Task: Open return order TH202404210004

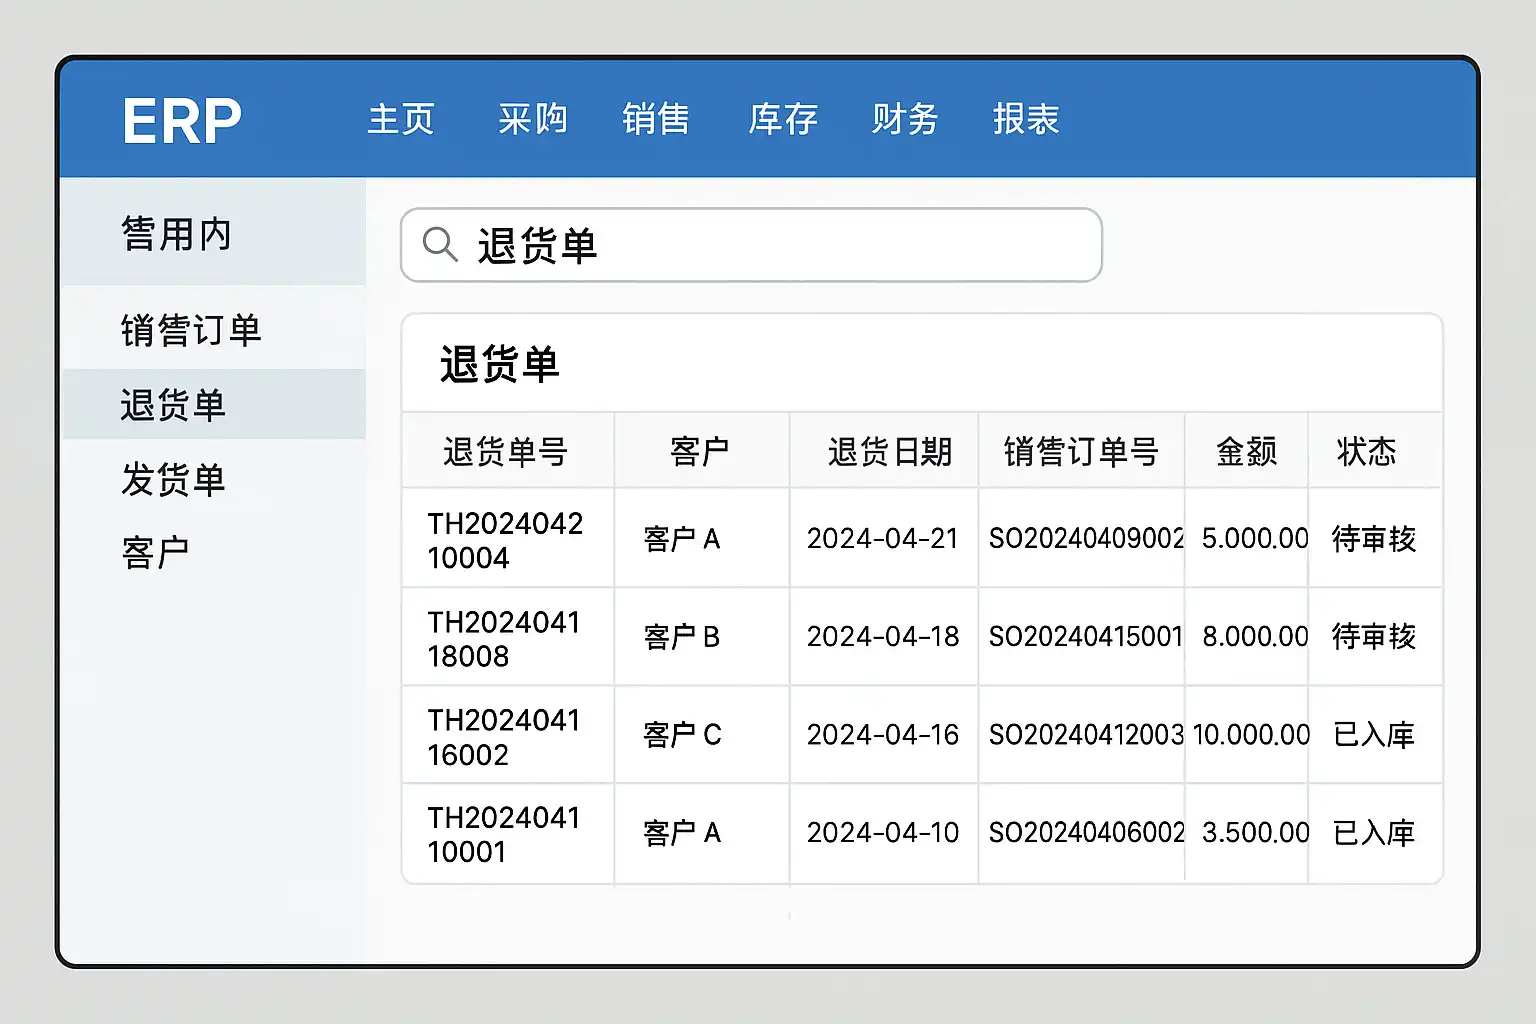Action: (505, 540)
